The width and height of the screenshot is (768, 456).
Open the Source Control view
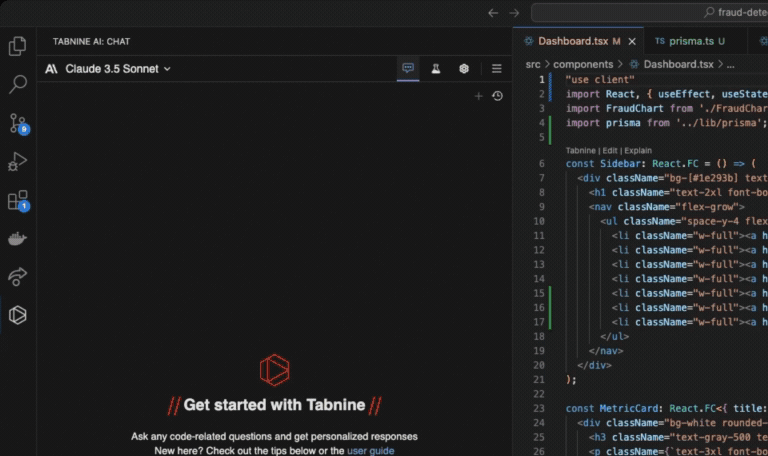[17, 123]
